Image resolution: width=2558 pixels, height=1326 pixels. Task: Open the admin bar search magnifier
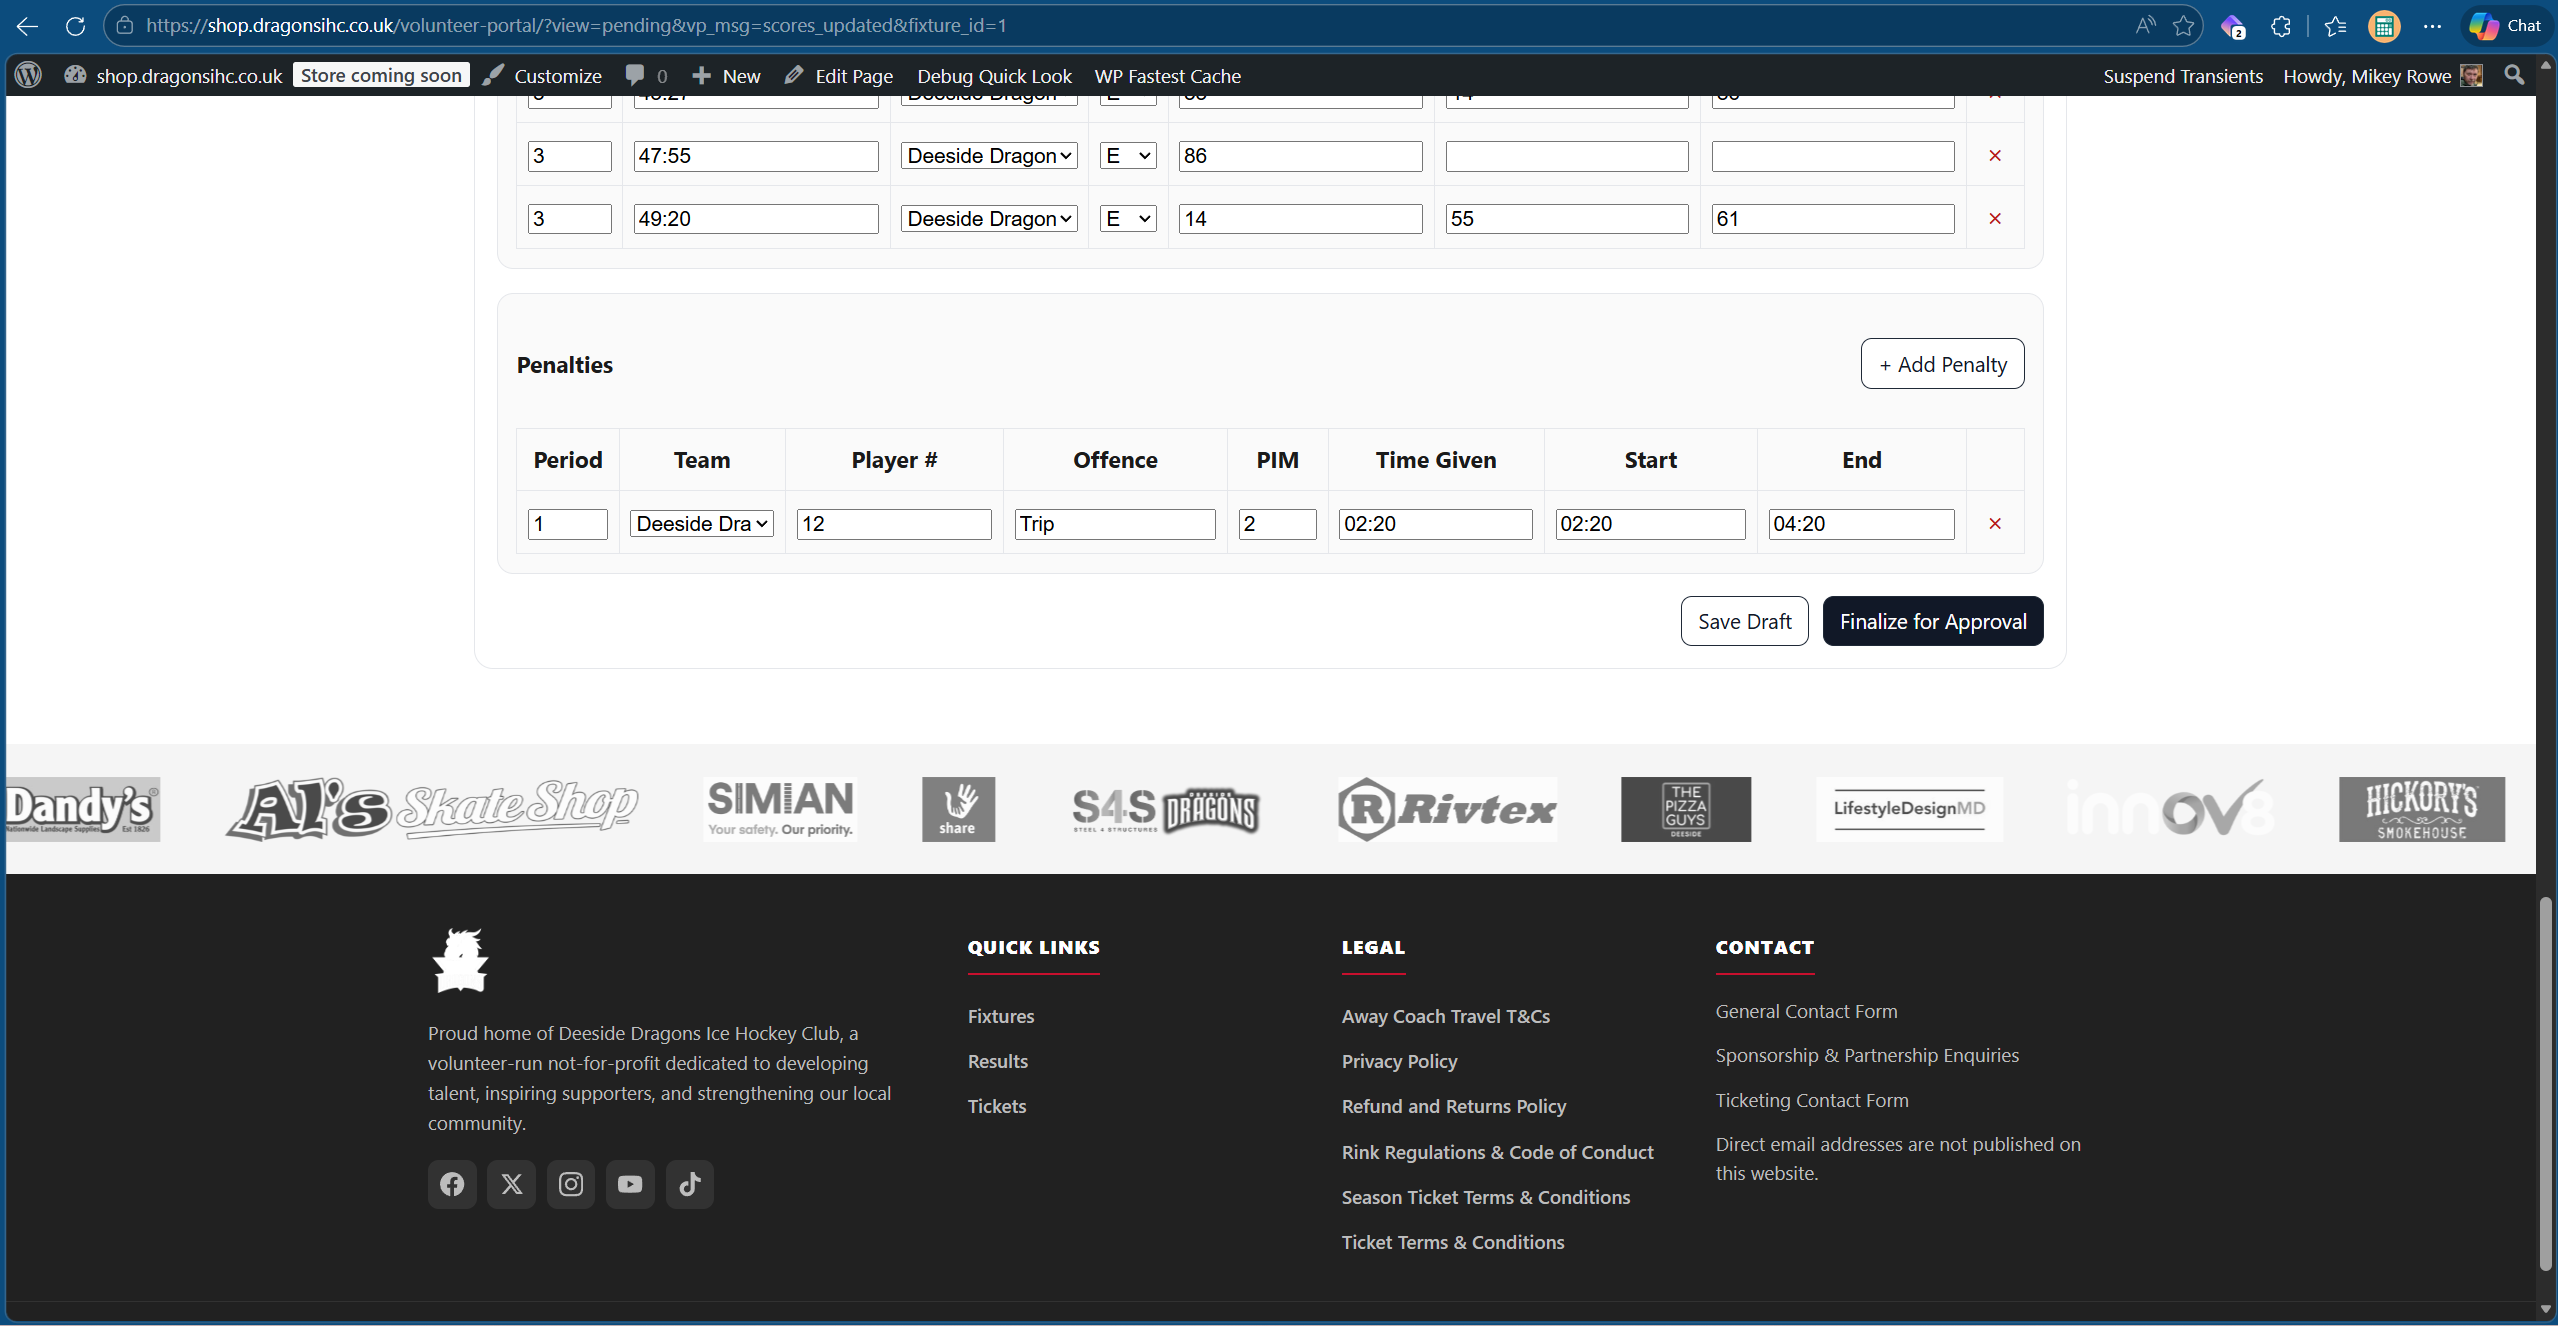point(2514,74)
